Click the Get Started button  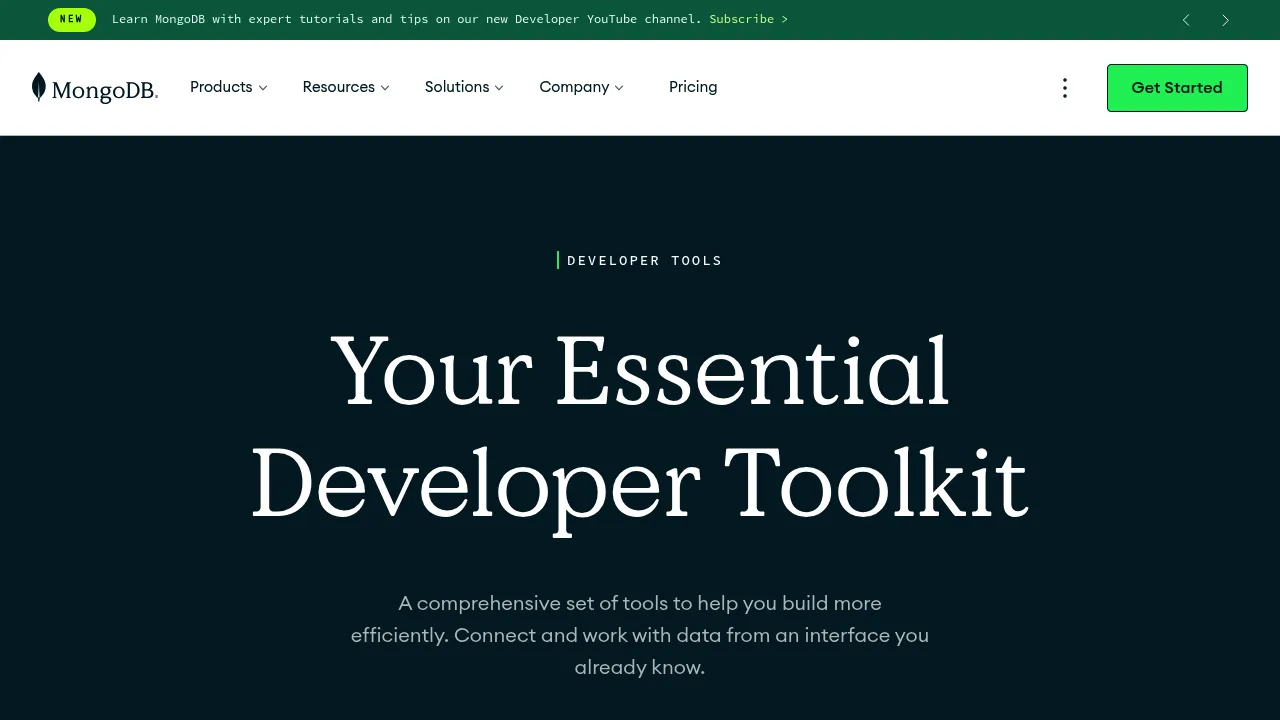(x=1177, y=88)
